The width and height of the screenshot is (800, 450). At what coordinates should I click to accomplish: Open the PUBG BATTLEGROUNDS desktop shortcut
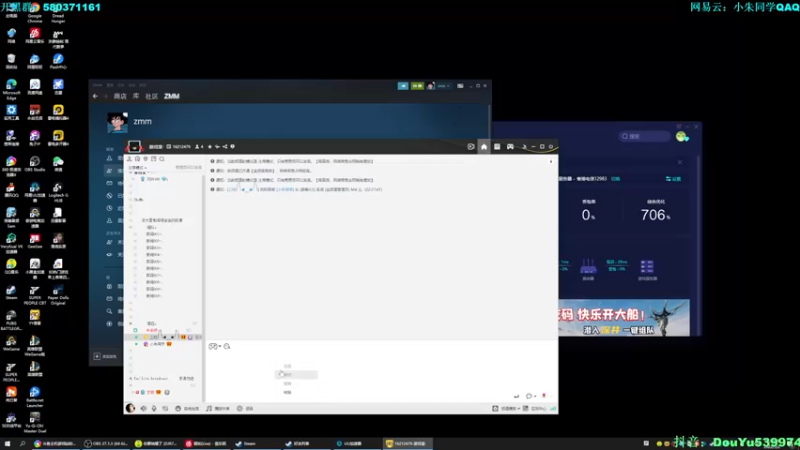click(11, 320)
